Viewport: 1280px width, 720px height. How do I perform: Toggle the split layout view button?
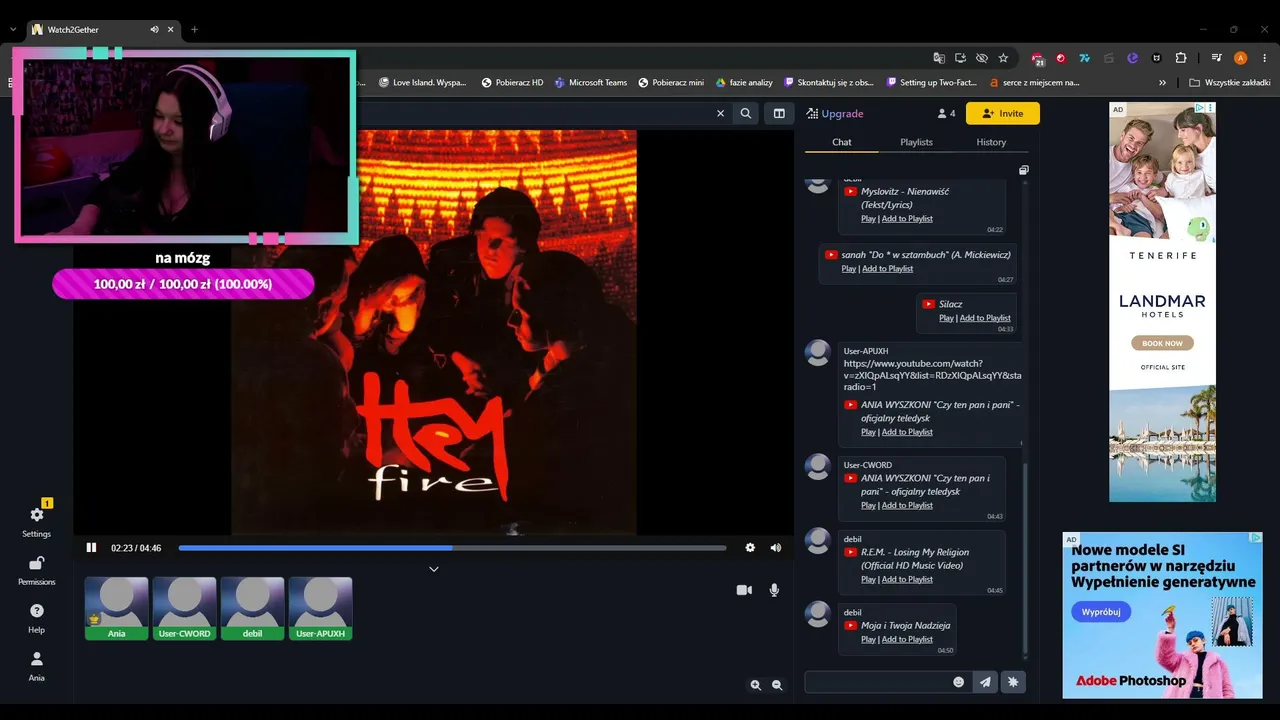[779, 114]
